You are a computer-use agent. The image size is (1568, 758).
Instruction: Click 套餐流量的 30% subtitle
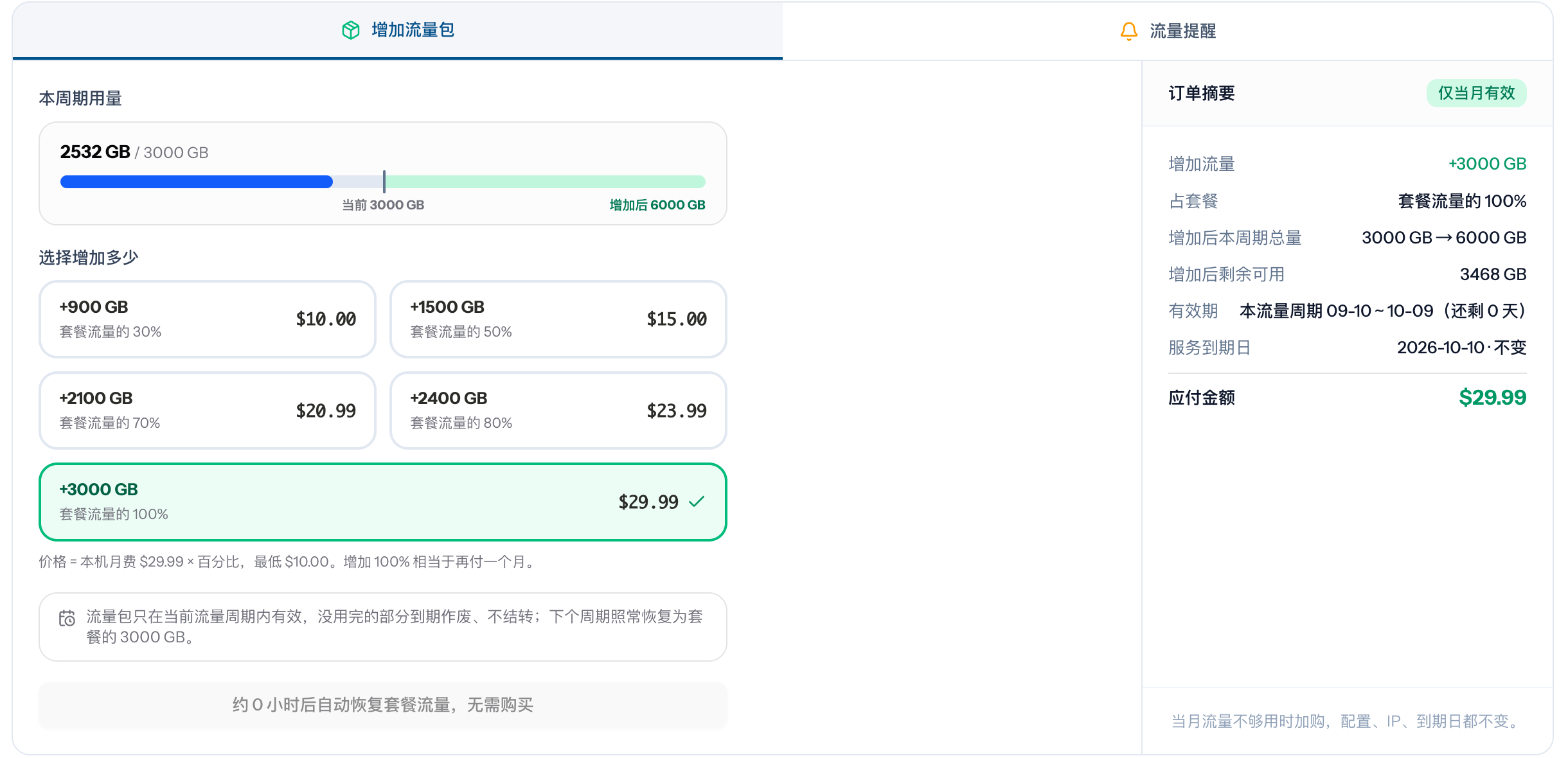click(110, 332)
